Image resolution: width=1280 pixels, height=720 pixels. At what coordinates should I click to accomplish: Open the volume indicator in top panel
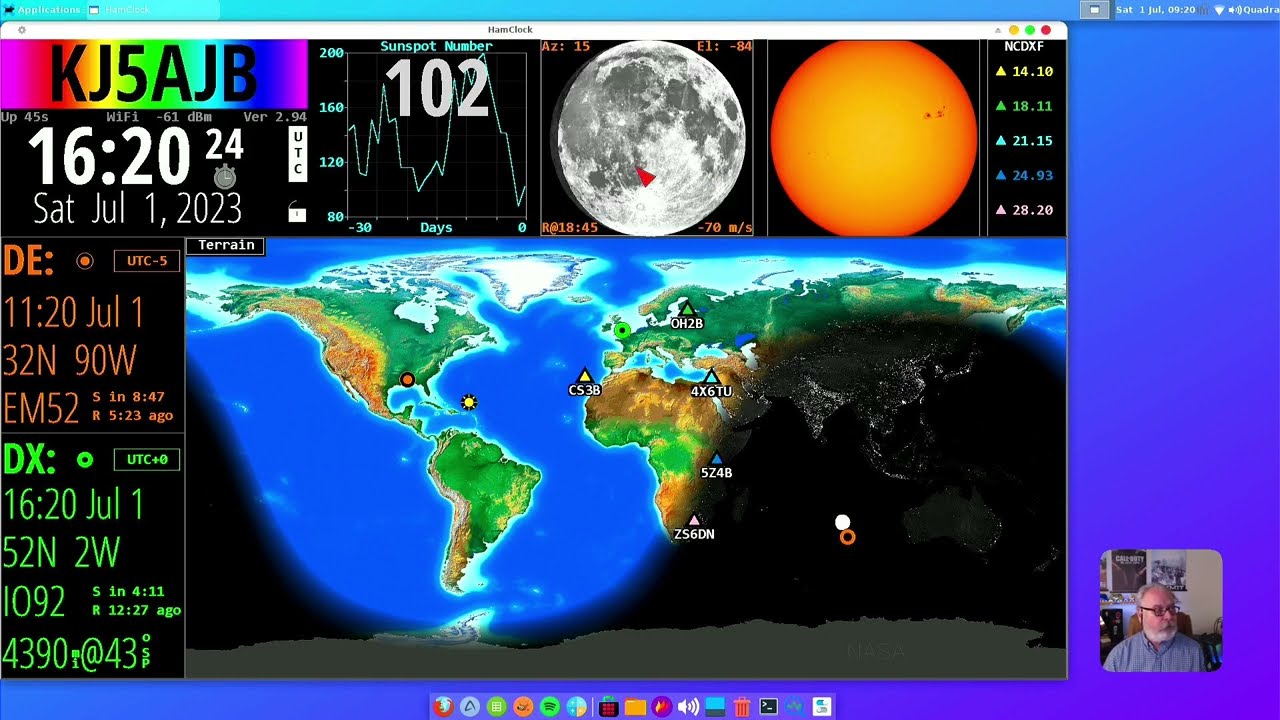(x=1234, y=10)
